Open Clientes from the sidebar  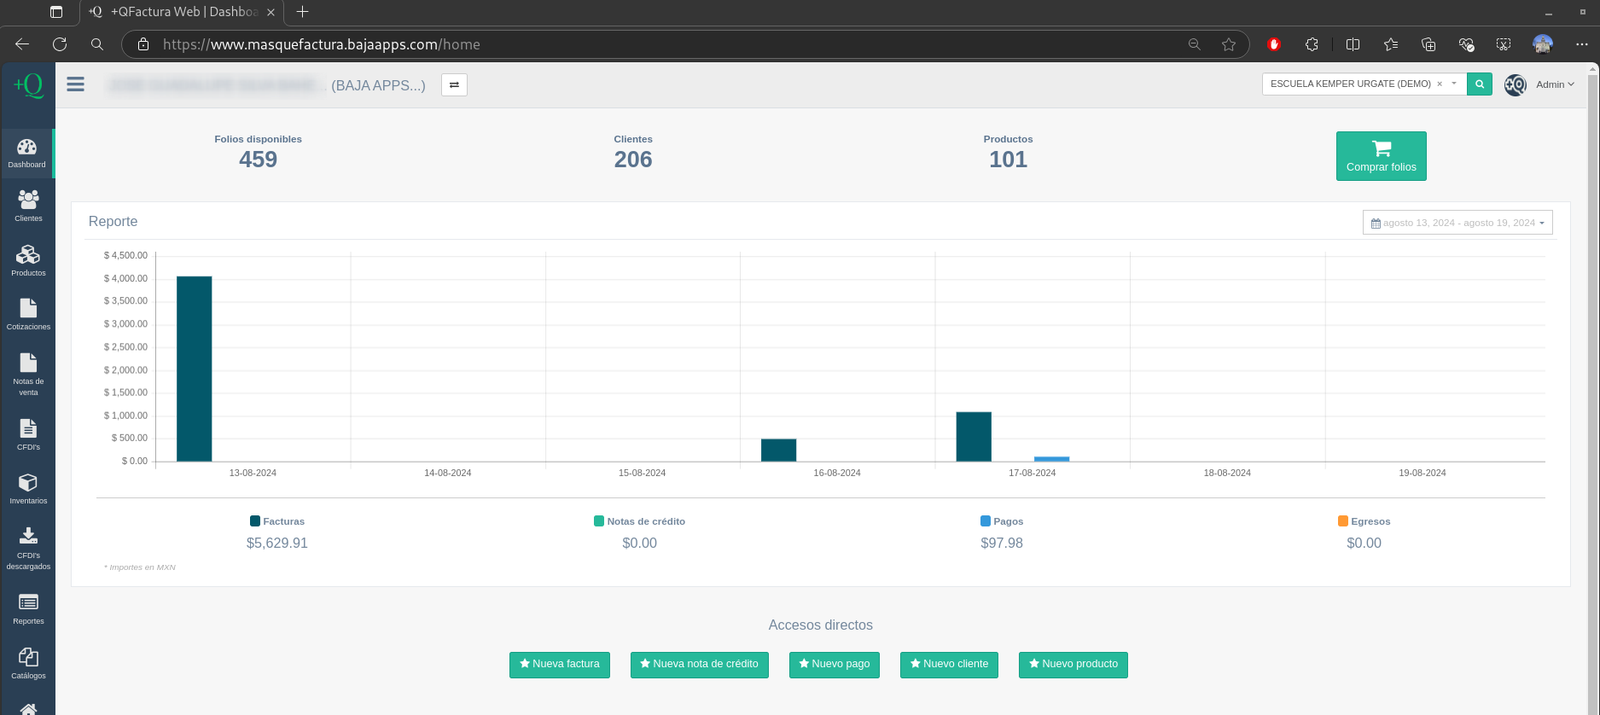click(x=28, y=206)
